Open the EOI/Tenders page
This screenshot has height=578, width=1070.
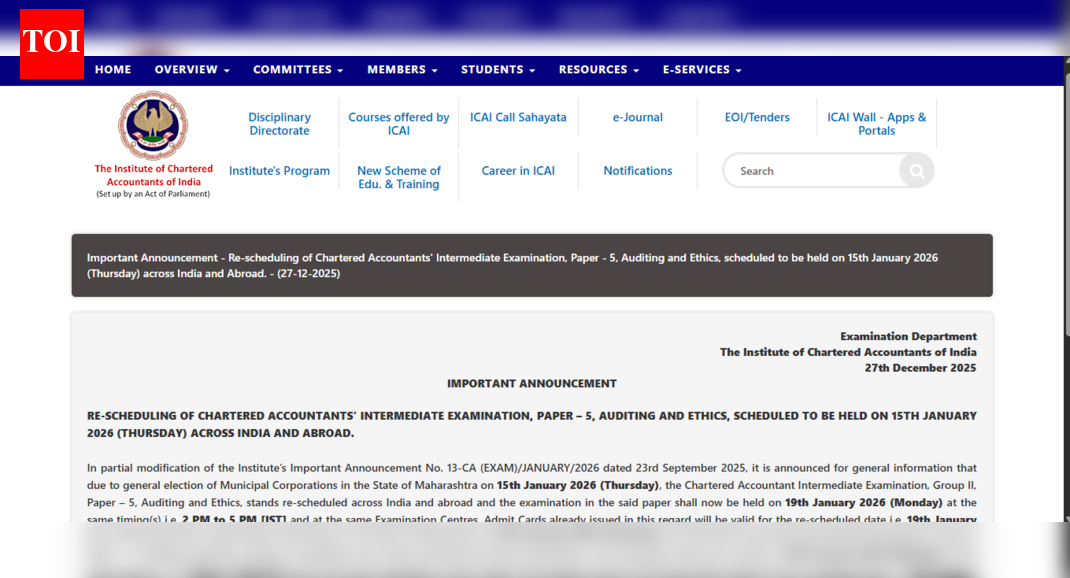[x=756, y=116]
